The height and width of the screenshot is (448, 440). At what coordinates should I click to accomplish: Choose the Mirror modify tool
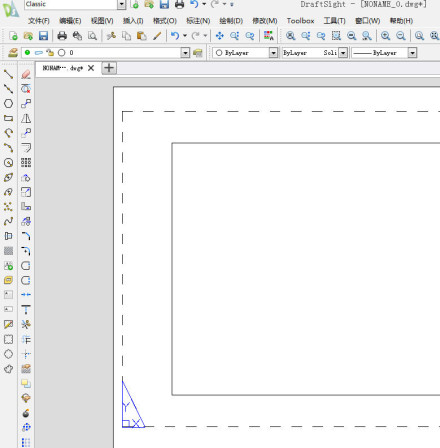pos(26,118)
